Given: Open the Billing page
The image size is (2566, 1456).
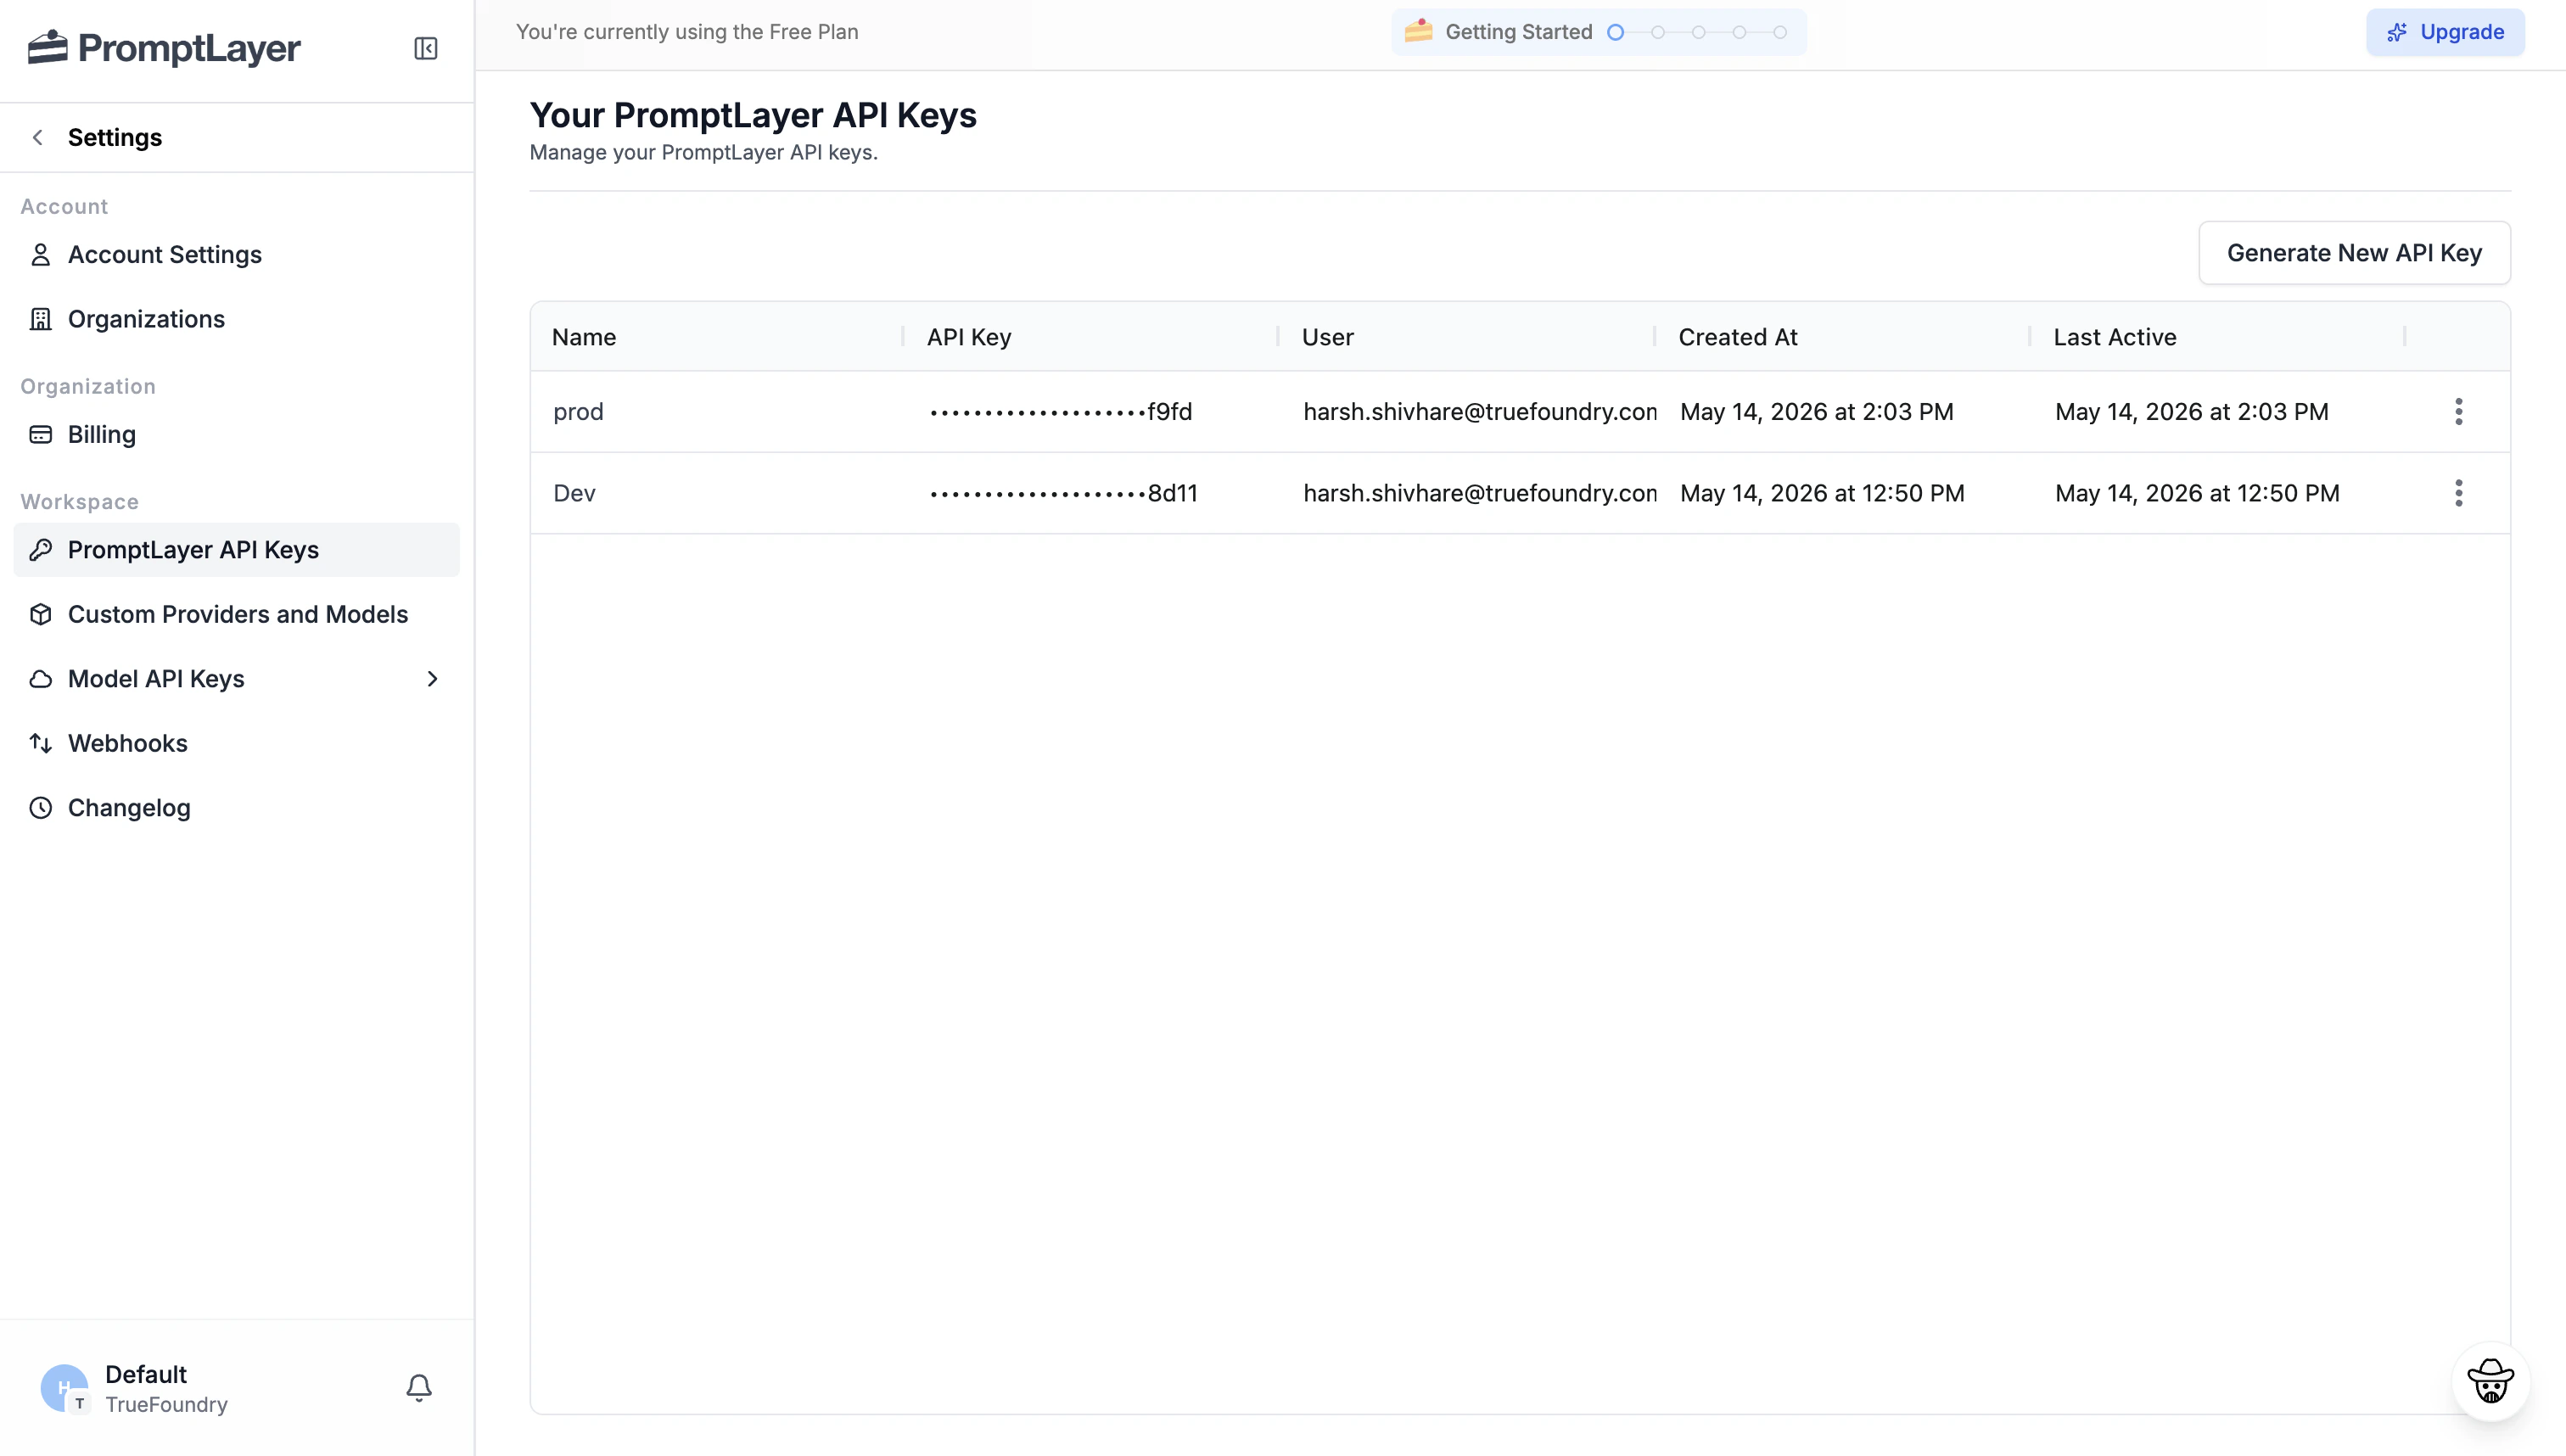Looking at the screenshot, I should tap(236, 434).
